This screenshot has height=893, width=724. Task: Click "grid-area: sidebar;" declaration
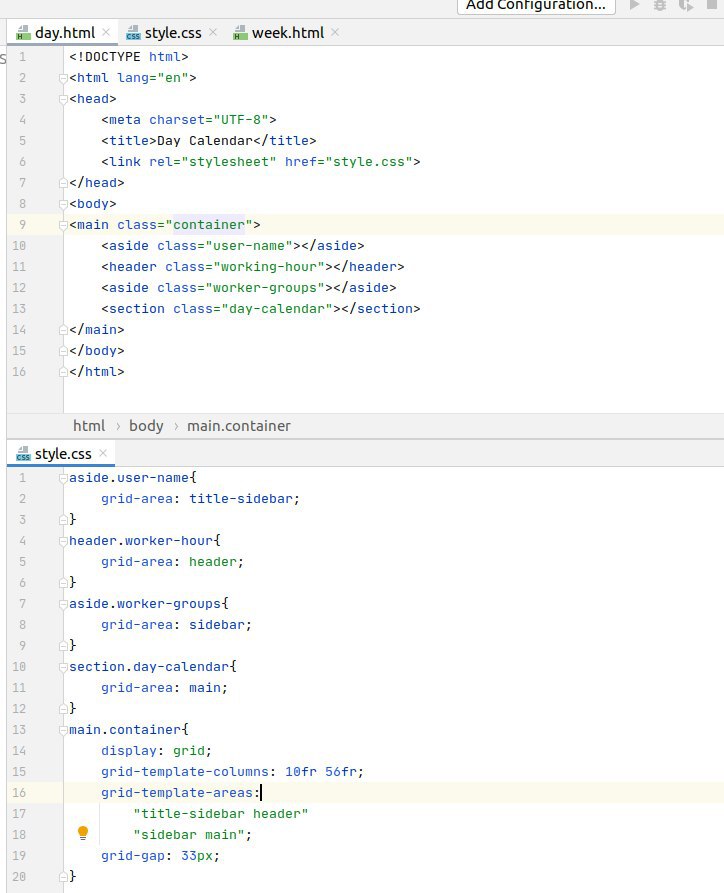[x=177, y=625]
